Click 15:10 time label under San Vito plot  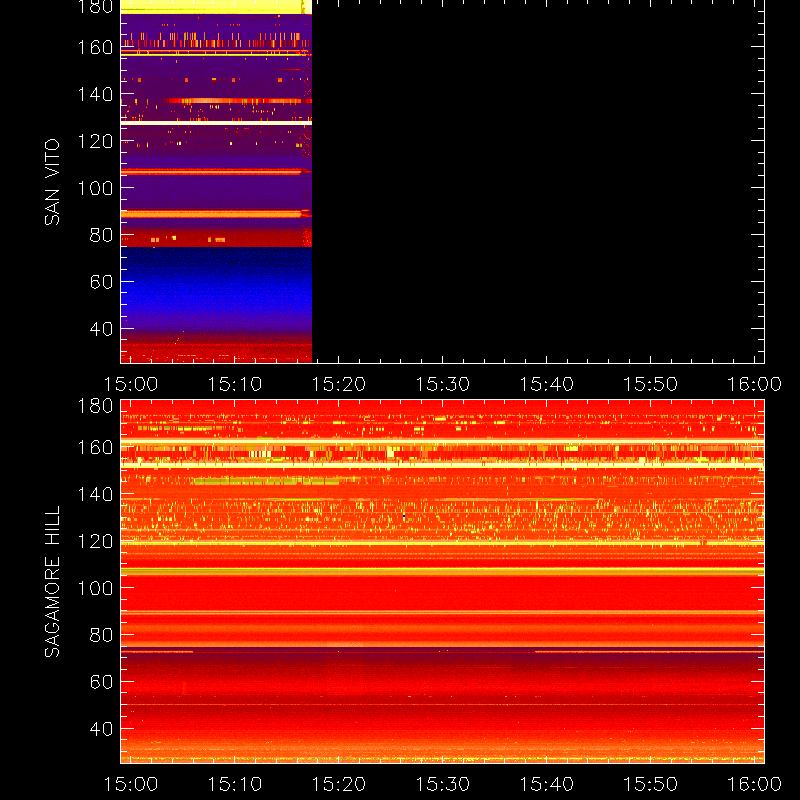[235, 384]
